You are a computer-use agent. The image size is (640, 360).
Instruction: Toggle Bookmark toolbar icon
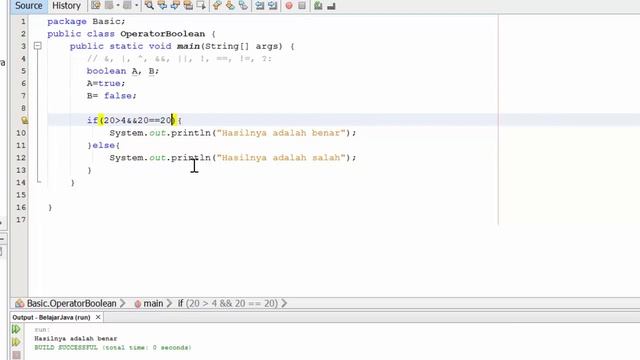tap(243, 5)
